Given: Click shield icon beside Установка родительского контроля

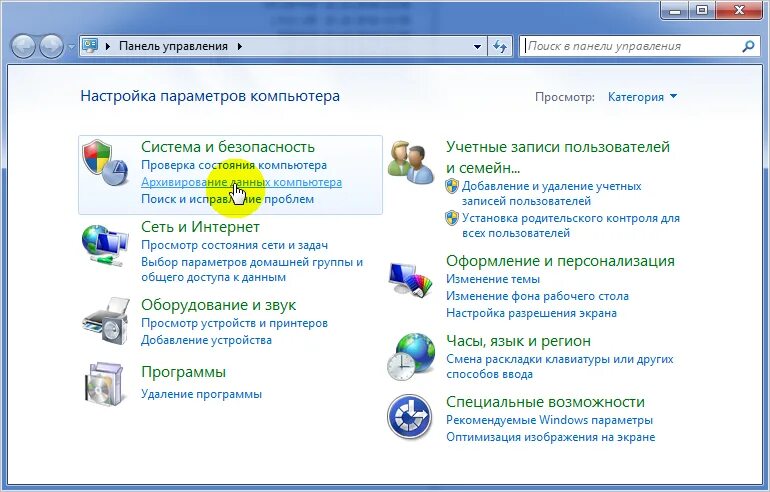Looking at the screenshot, I should tap(452, 218).
